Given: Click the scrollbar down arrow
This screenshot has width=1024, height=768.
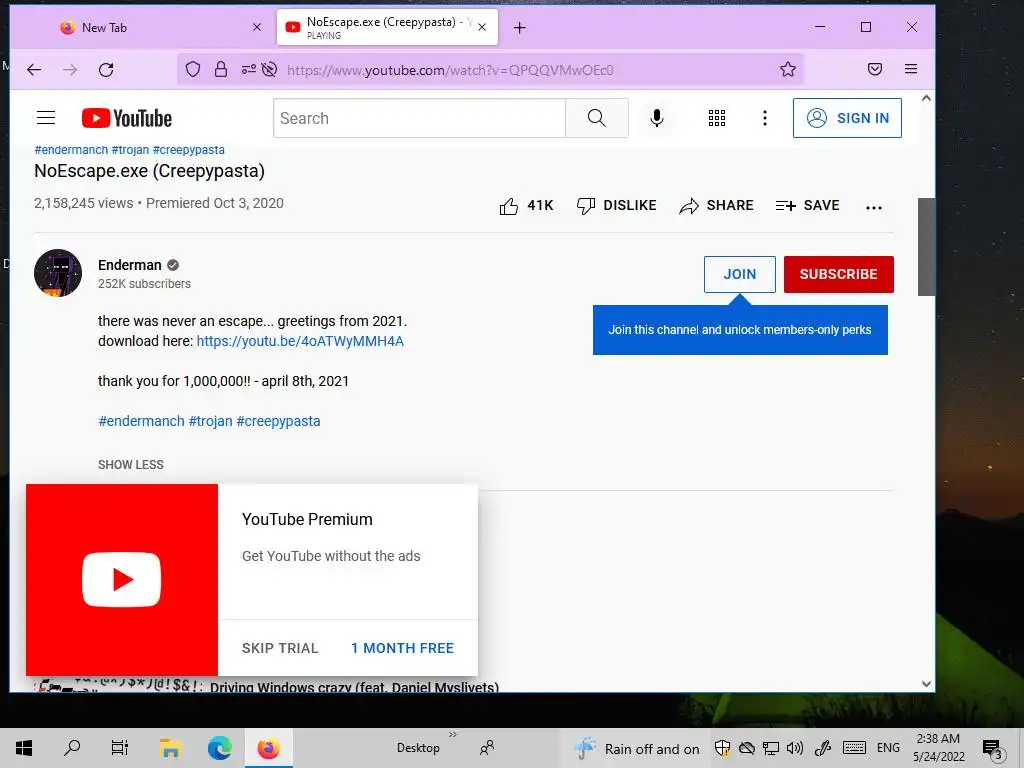Looking at the screenshot, I should 926,684.
